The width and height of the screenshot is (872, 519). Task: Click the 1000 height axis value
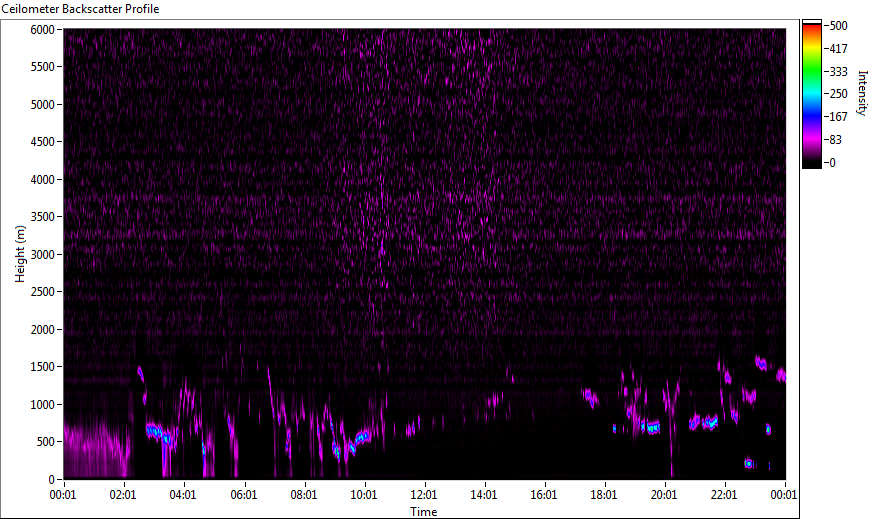coord(43,405)
